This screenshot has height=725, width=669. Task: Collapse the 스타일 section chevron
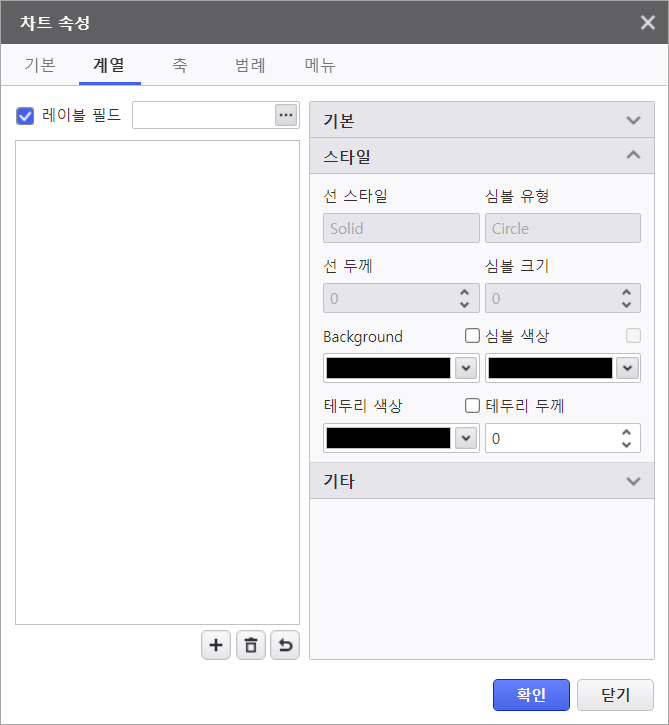coord(633,155)
